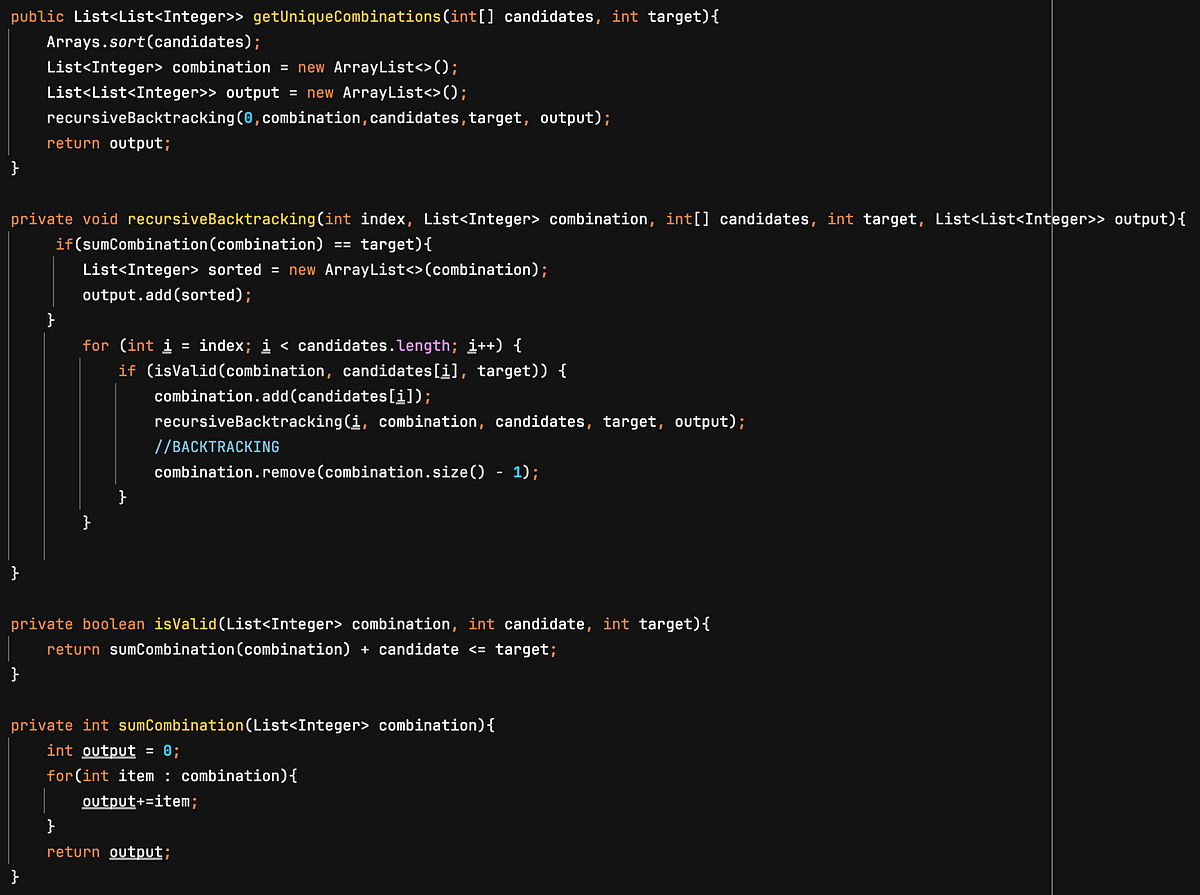Click the recursiveBacktracking(0,combination,...) call line
The height and width of the screenshot is (895, 1200).
point(328,117)
